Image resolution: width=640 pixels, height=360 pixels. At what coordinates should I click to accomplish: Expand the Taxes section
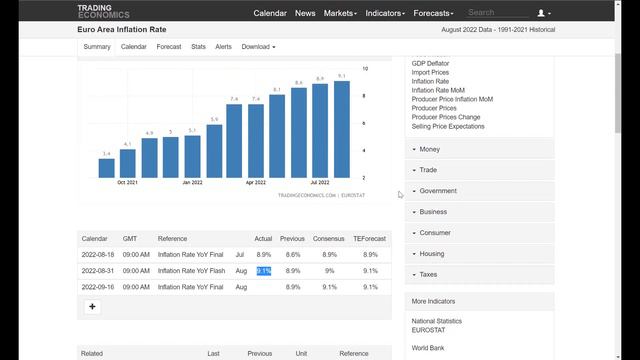[x=480, y=275]
